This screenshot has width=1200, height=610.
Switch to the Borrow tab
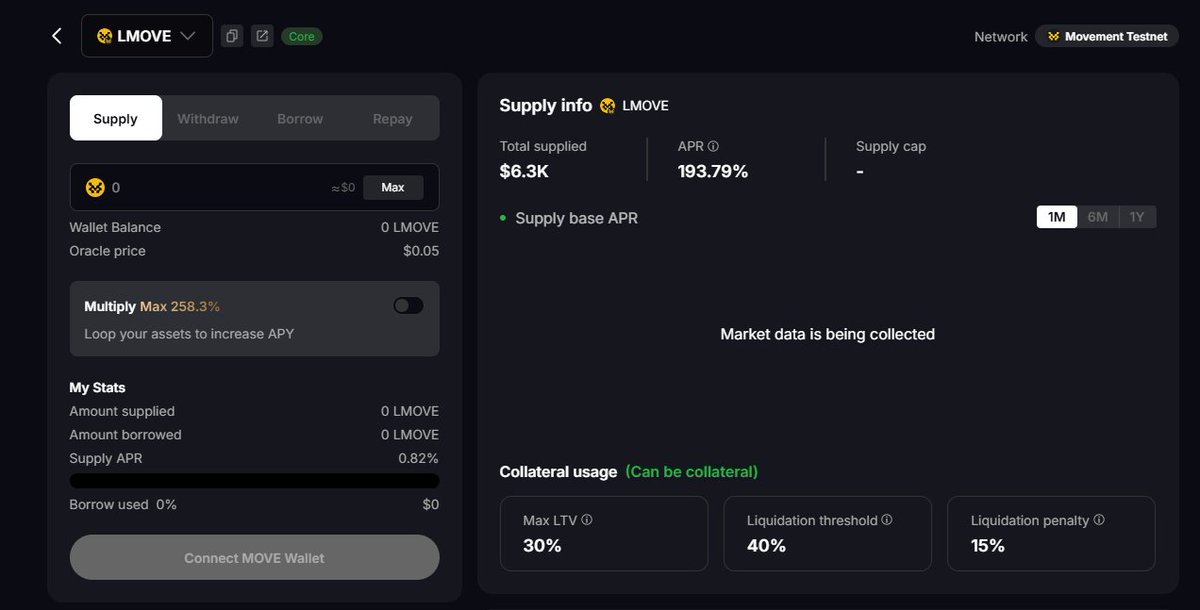(x=300, y=118)
